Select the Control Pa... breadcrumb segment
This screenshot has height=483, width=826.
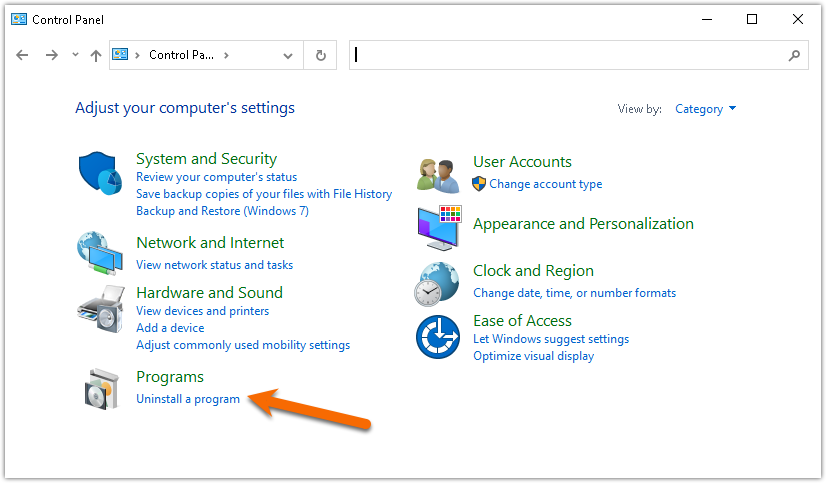(x=181, y=55)
